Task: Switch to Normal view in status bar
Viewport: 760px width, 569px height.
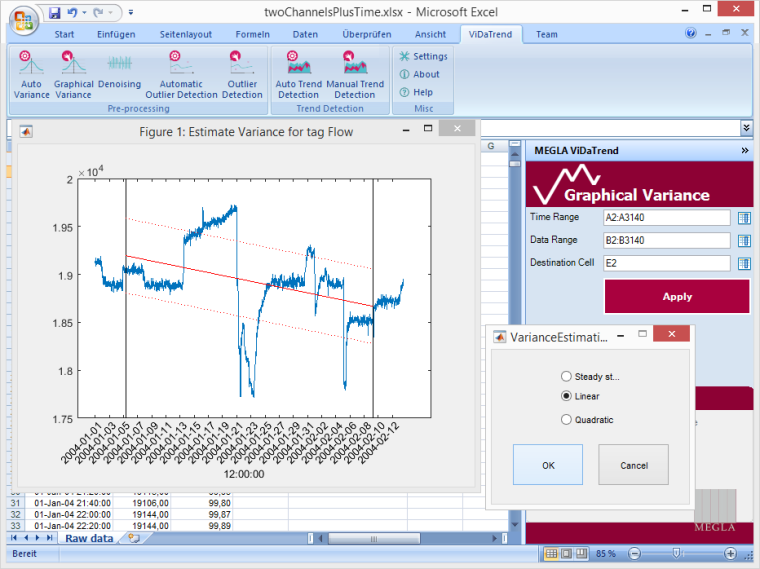Action: point(551,553)
